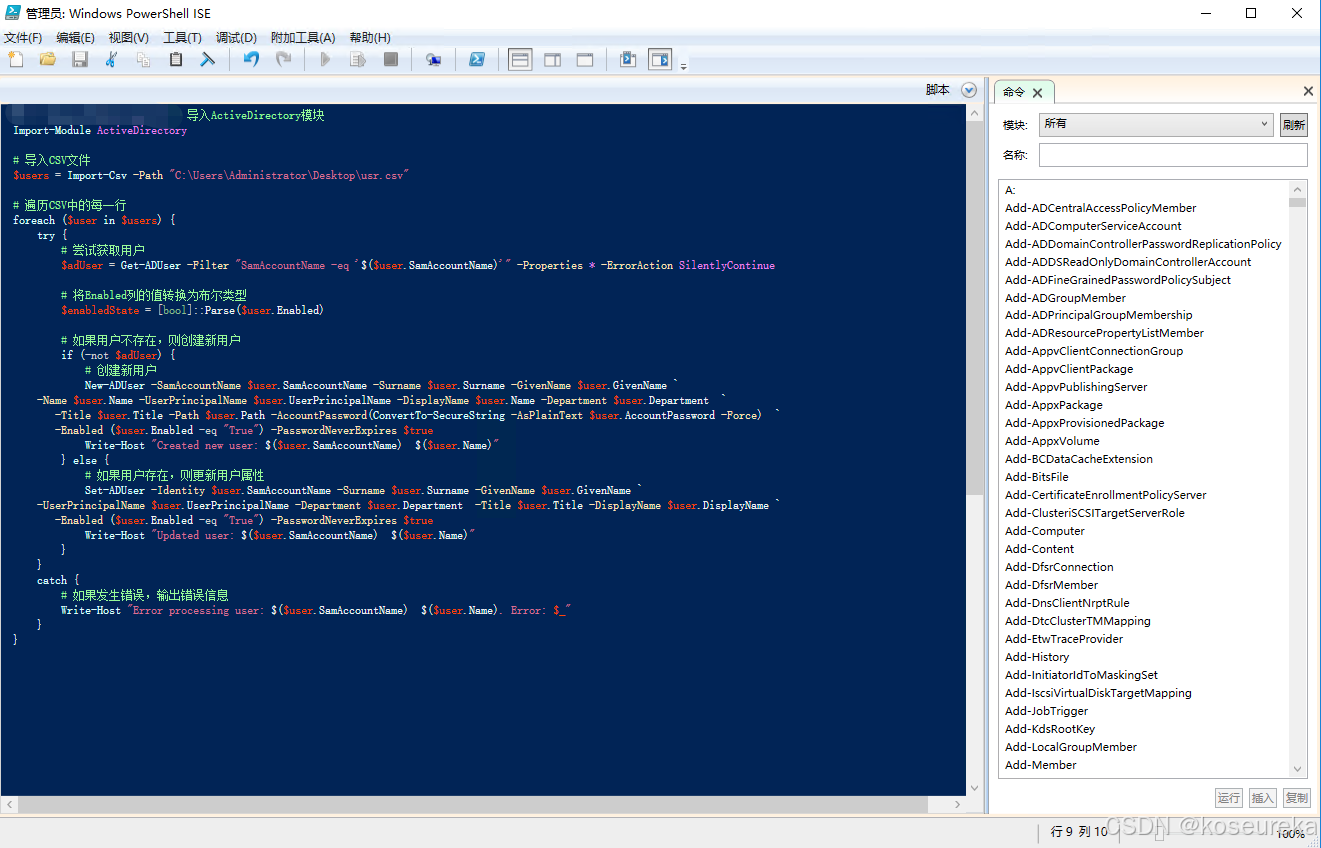Close the 命令 tab with its X
The width and height of the screenshot is (1321, 848).
[x=1037, y=93]
